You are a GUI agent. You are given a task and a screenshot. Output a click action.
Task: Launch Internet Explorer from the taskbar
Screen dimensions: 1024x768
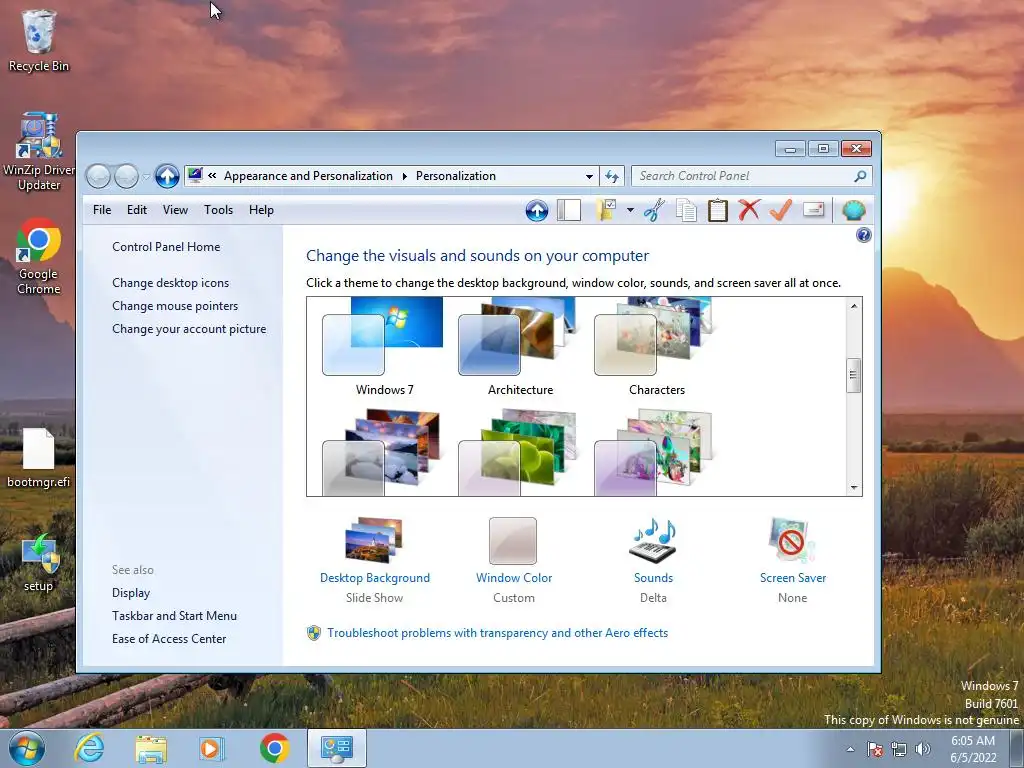click(x=89, y=749)
